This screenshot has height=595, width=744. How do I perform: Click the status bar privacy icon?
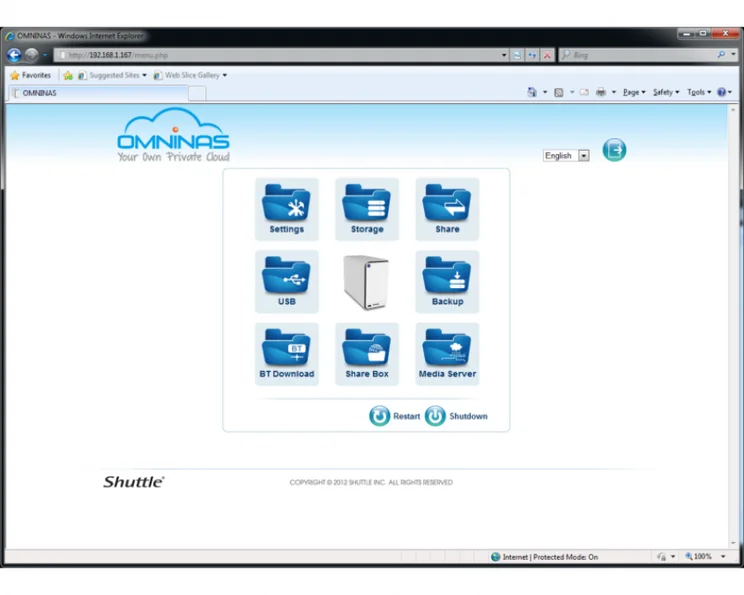point(662,557)
